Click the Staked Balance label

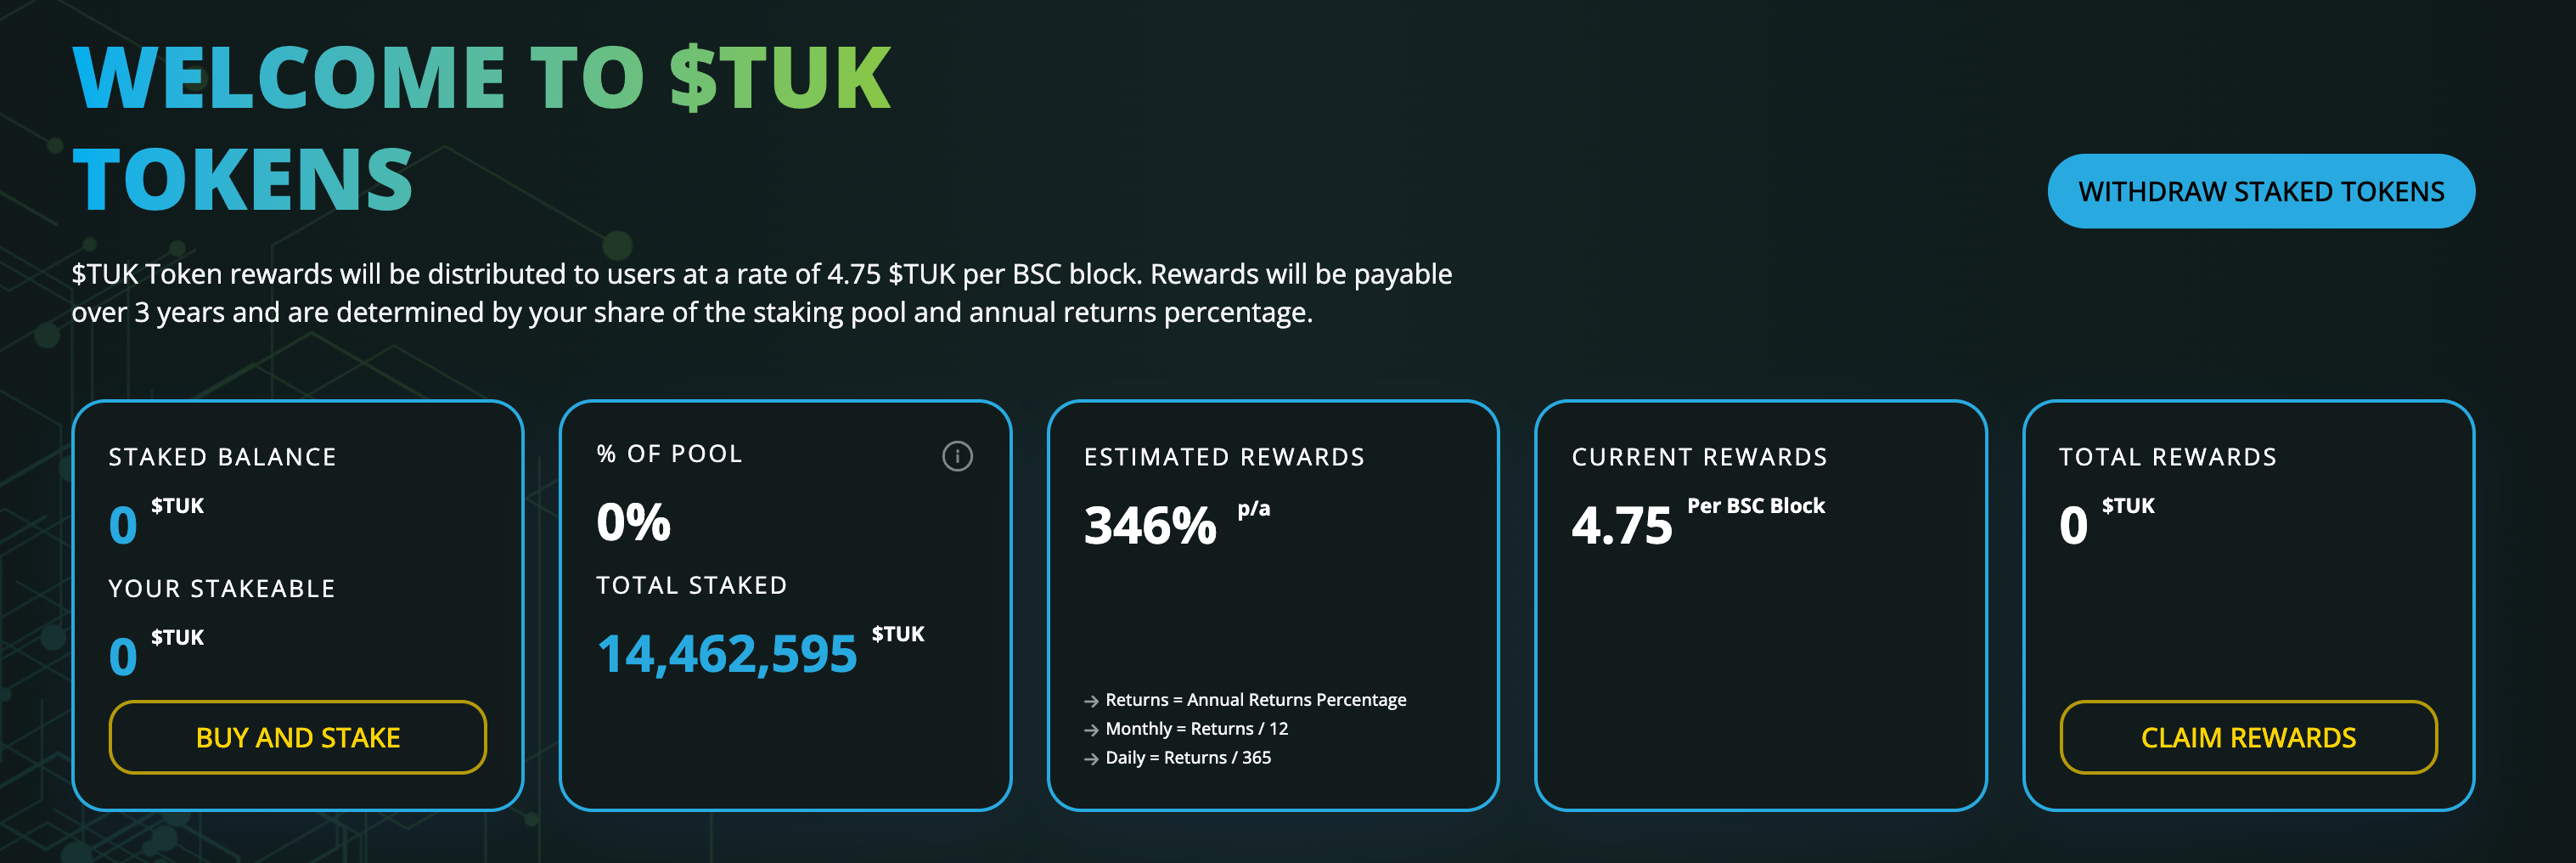pyautogui.click(x=222, y=457)
